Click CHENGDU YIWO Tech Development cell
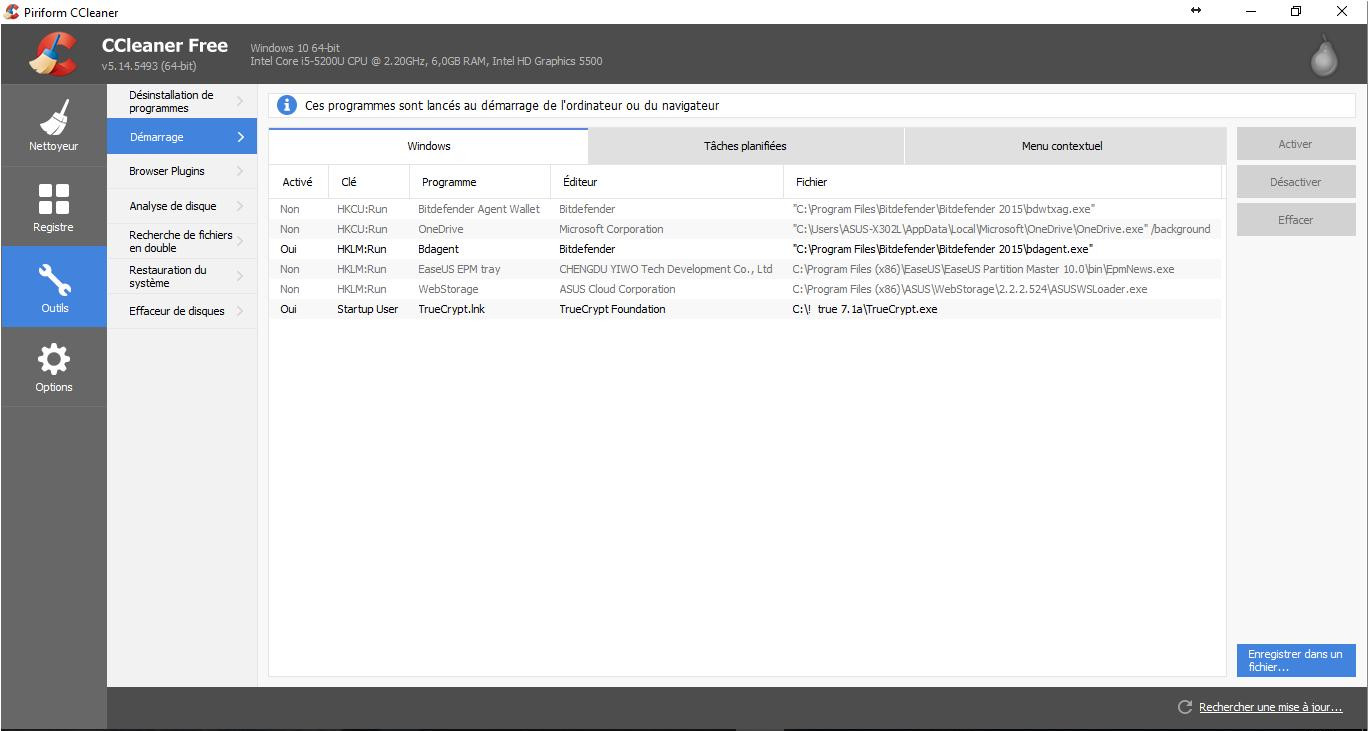Image resolution: width=1368 pixels, height=731 pixels. 666,269
